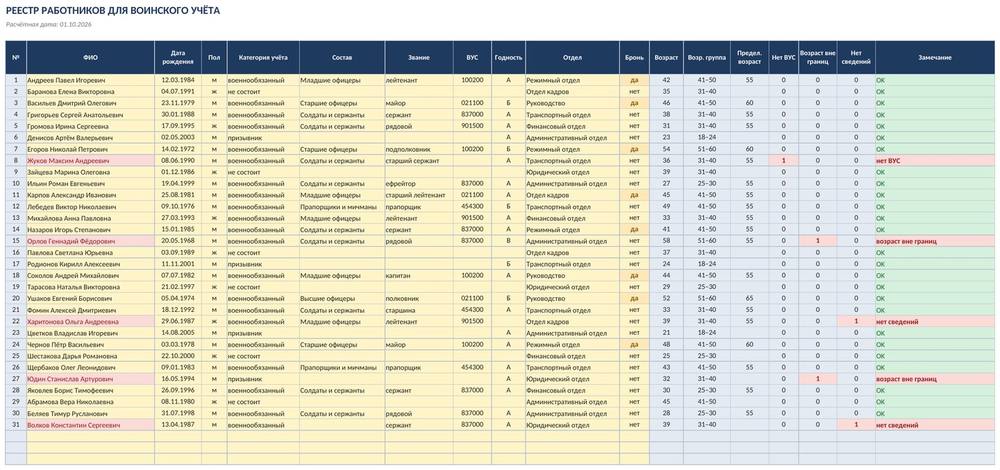This screenshot has height=470, width=1000.
Task: Select the age value '58'
Action: (666, 241)
